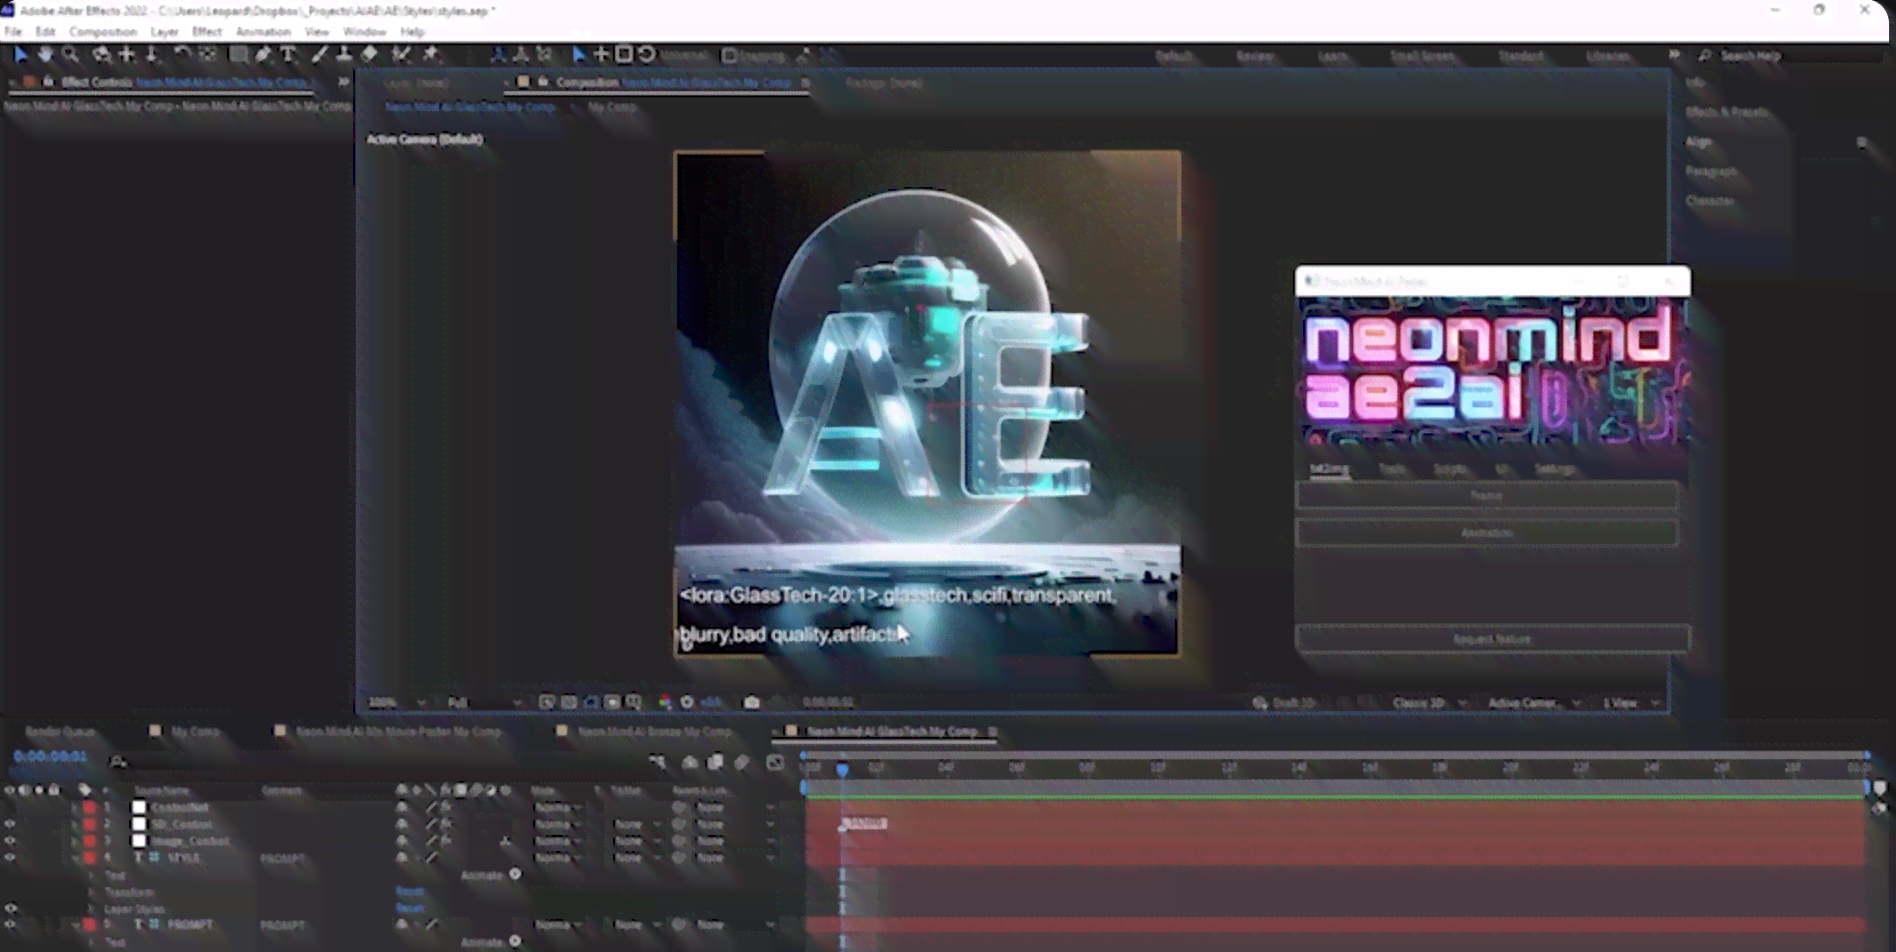Hide the PROMPT layer eye

[x=10, y=925]
